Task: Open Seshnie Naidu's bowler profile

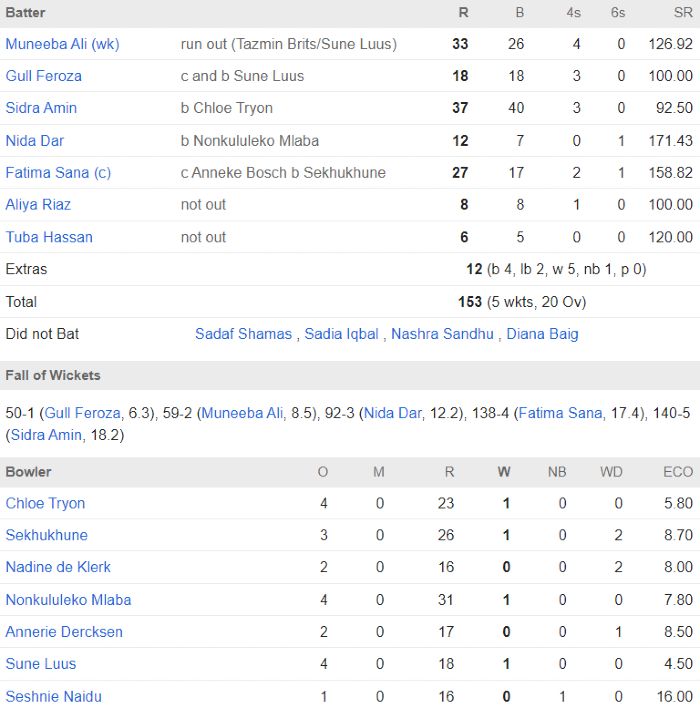Action: click(x=53, y=696)
